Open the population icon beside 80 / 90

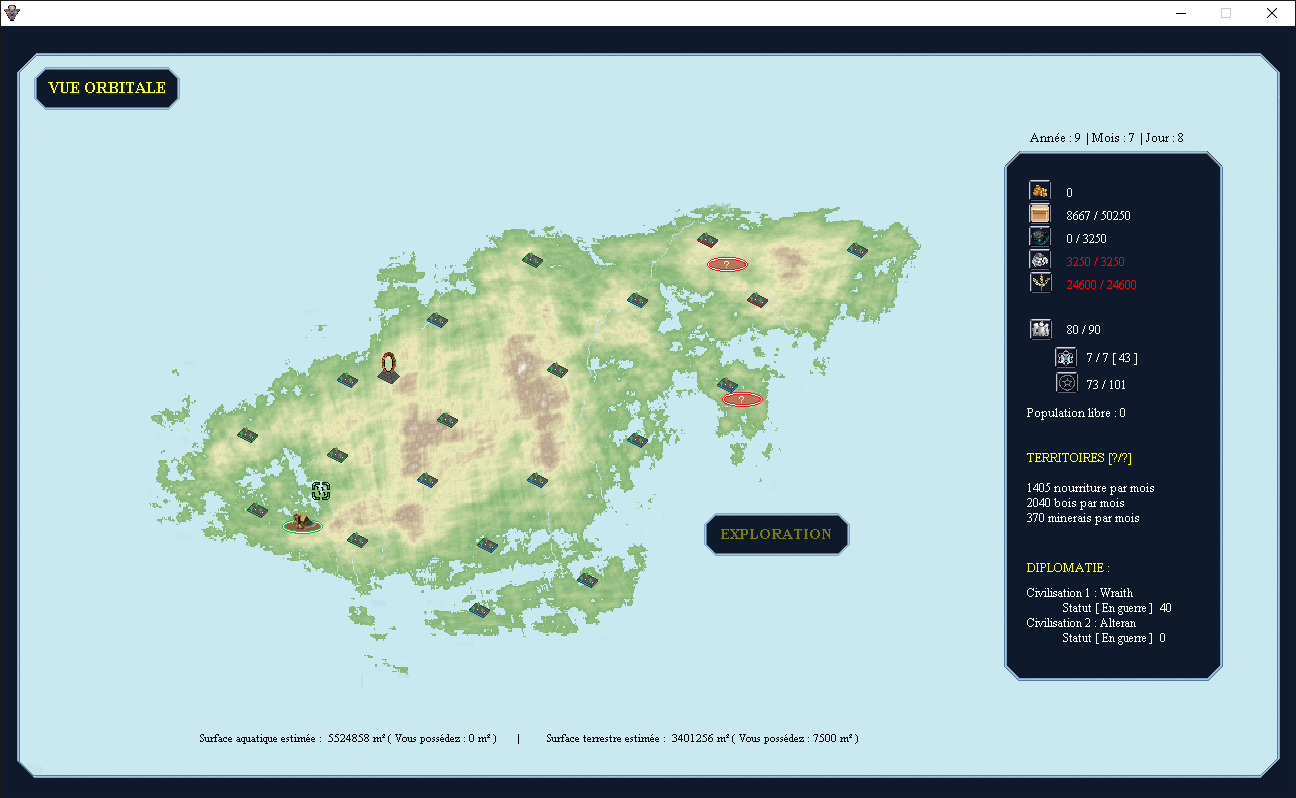pyautogui.click(x=1040, y=329)
